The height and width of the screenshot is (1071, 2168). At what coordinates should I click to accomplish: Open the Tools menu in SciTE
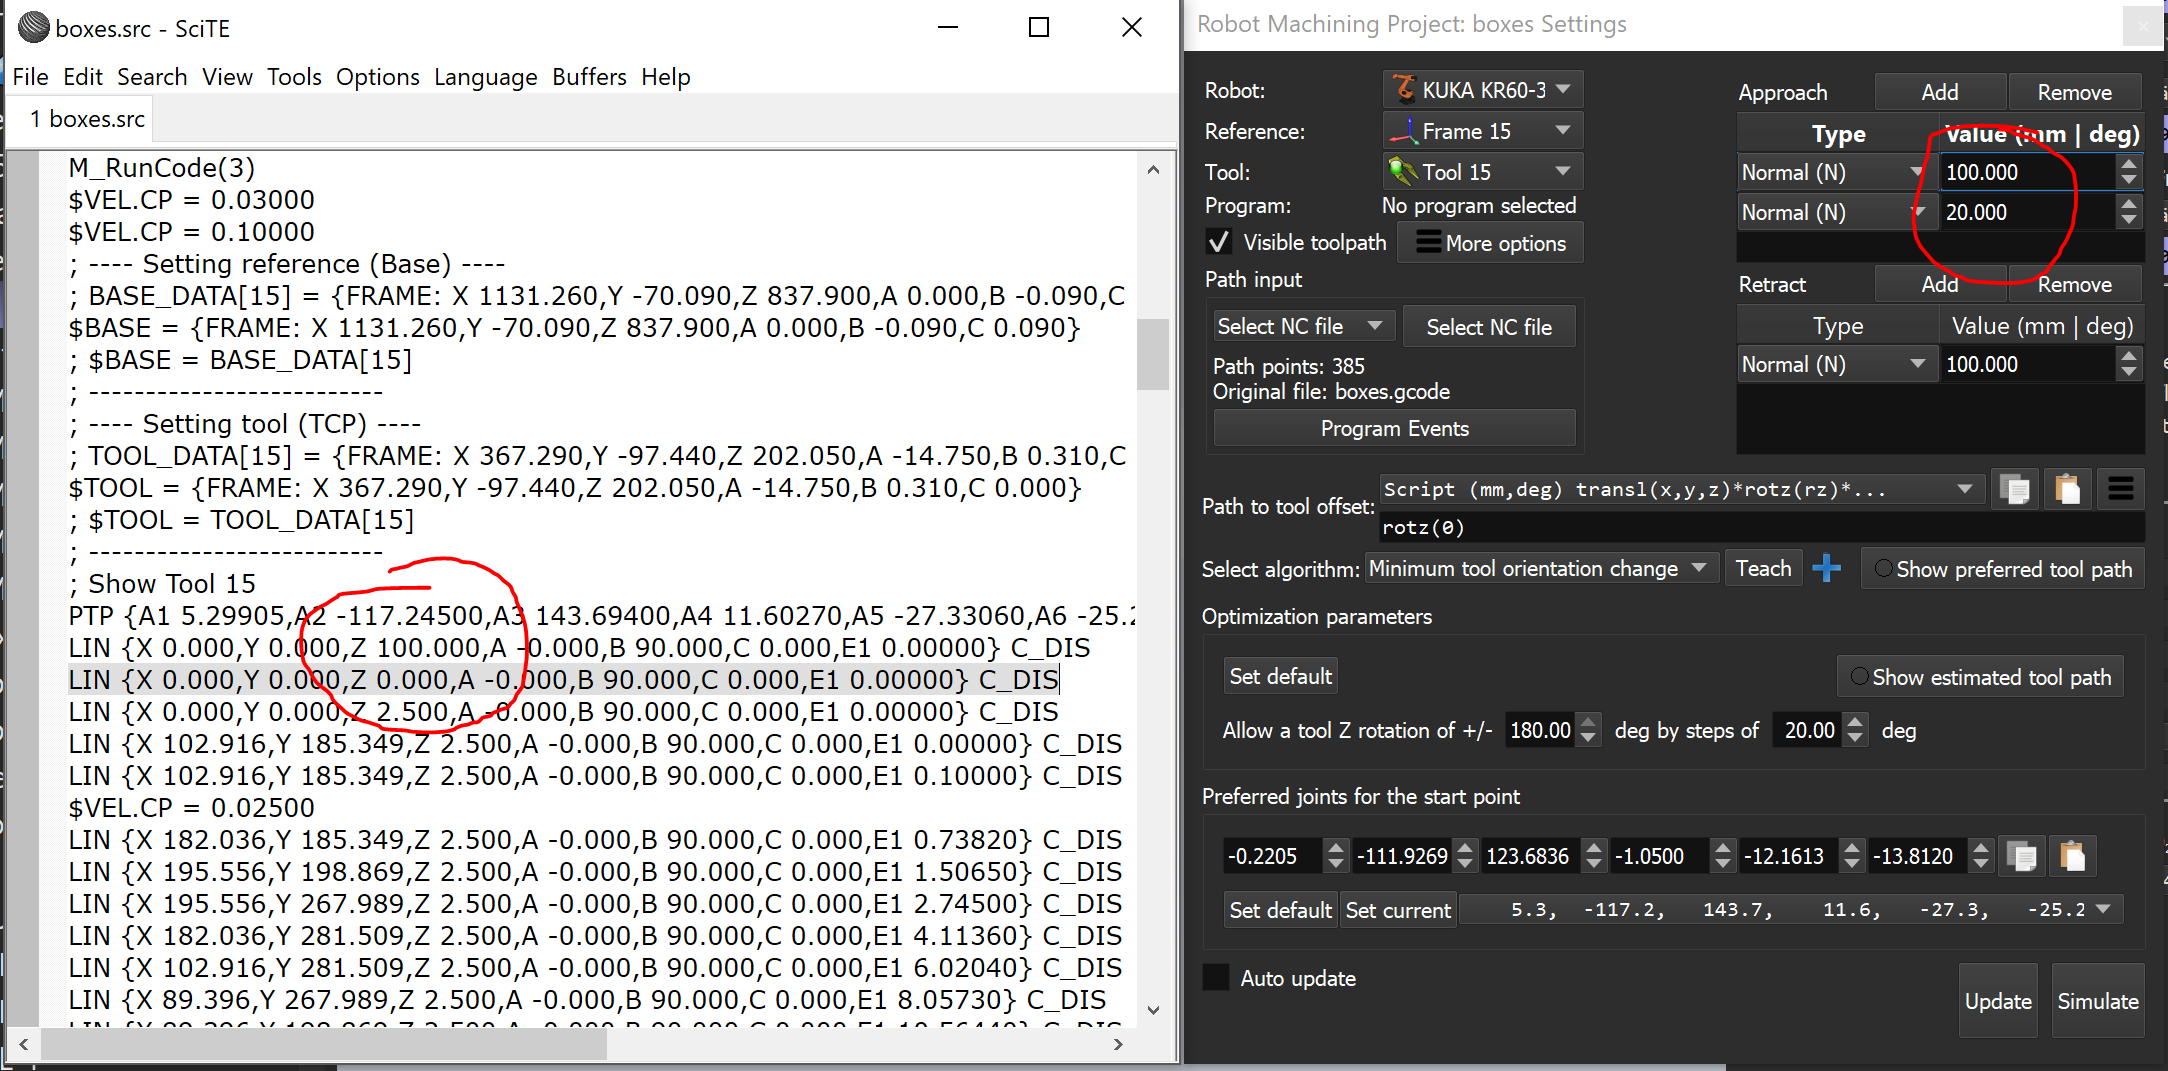point(294,77)
